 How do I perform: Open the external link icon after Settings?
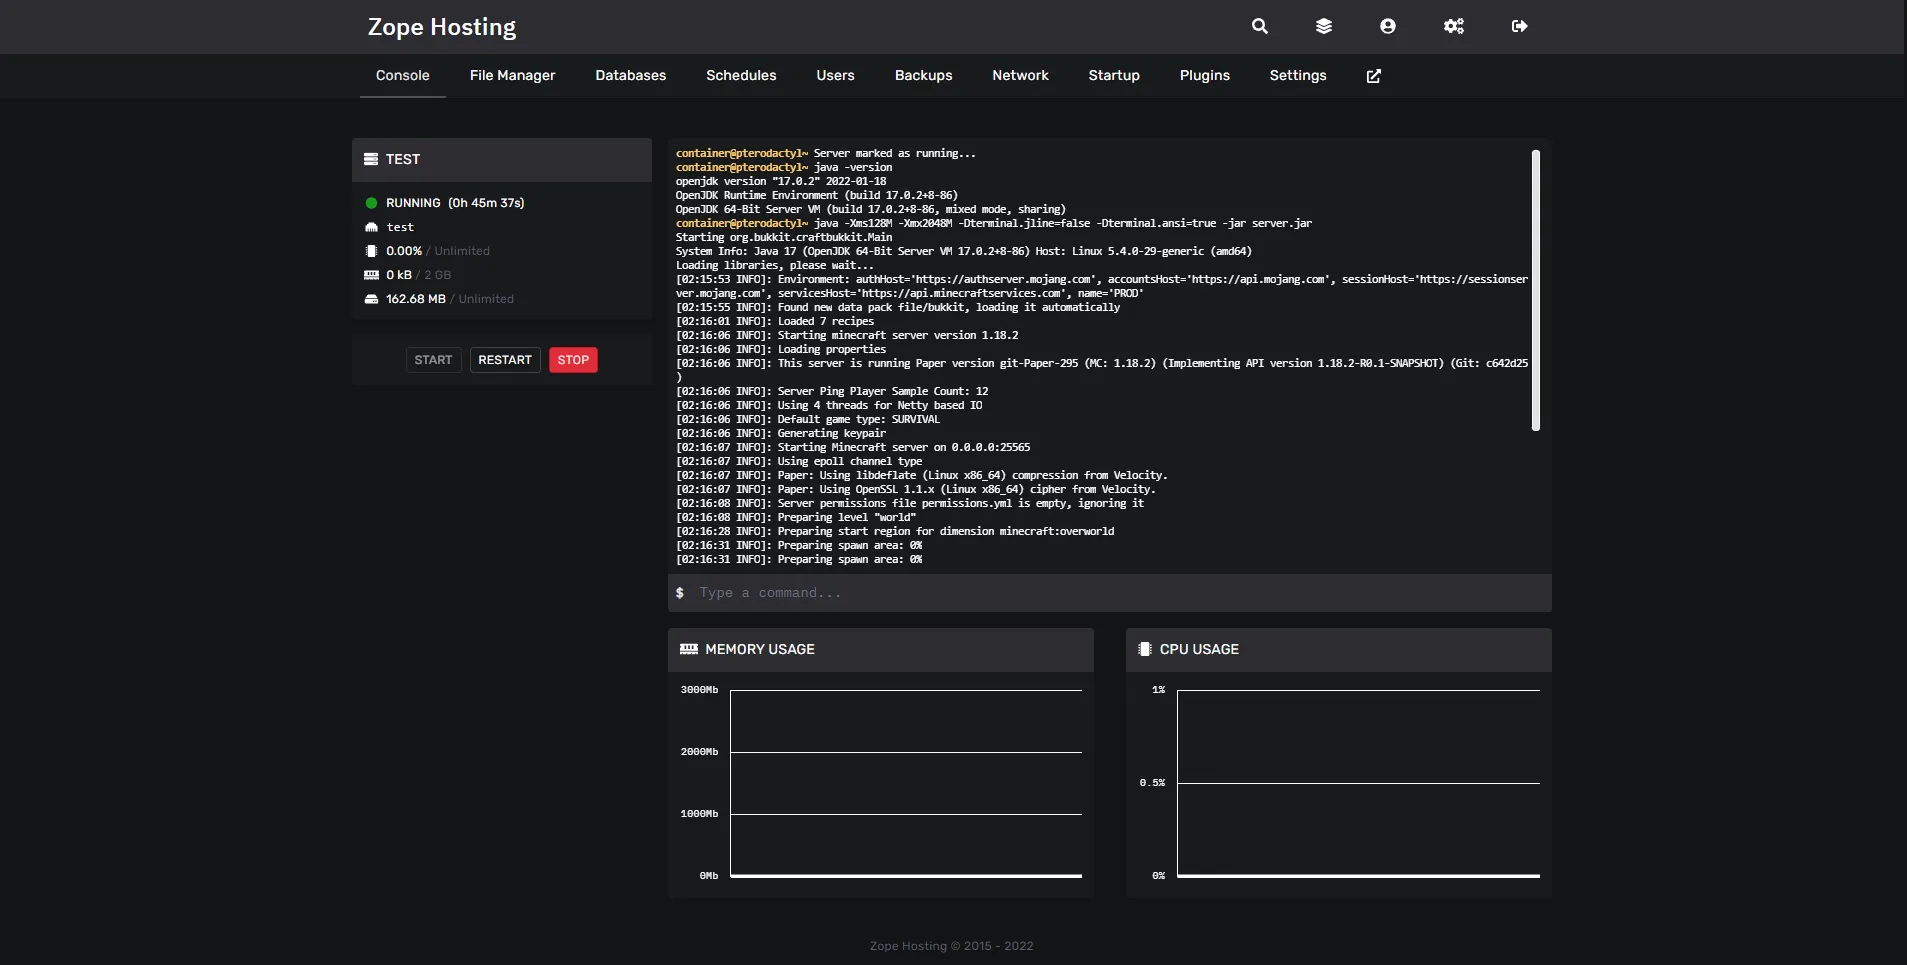(1373, 76)
